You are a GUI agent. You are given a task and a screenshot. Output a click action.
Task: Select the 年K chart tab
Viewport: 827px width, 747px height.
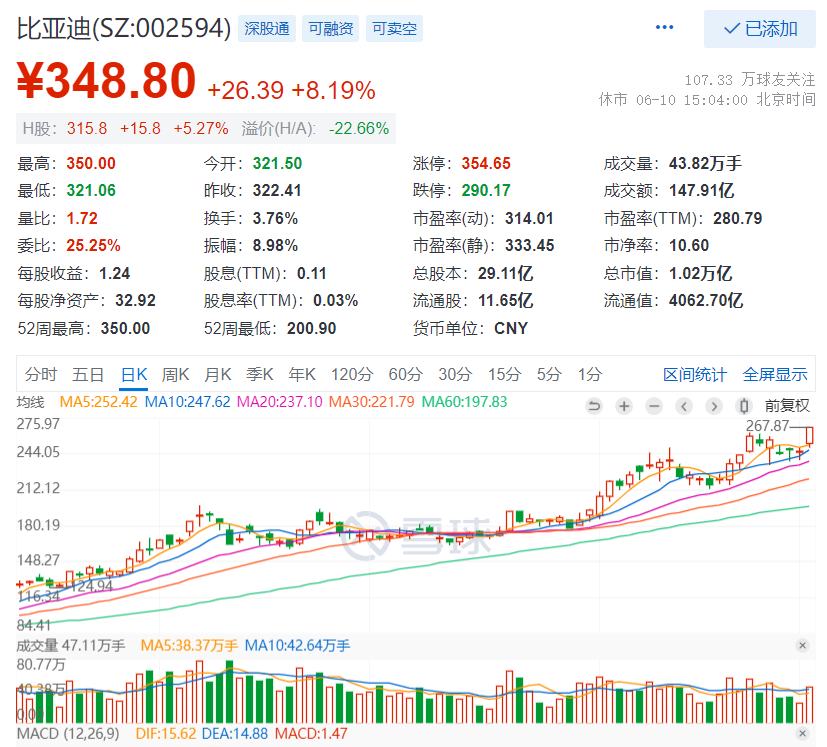pos(302,375)
